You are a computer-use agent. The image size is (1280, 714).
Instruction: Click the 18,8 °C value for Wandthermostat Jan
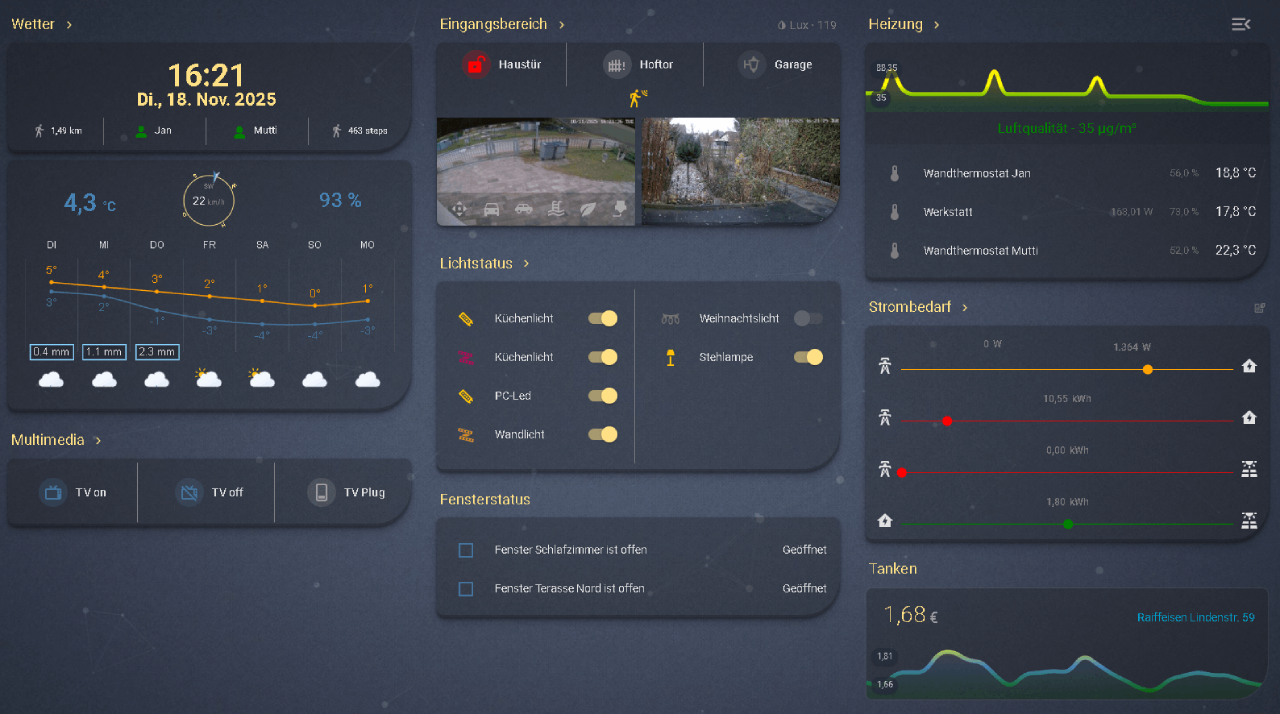click(x=1235, y=173)
